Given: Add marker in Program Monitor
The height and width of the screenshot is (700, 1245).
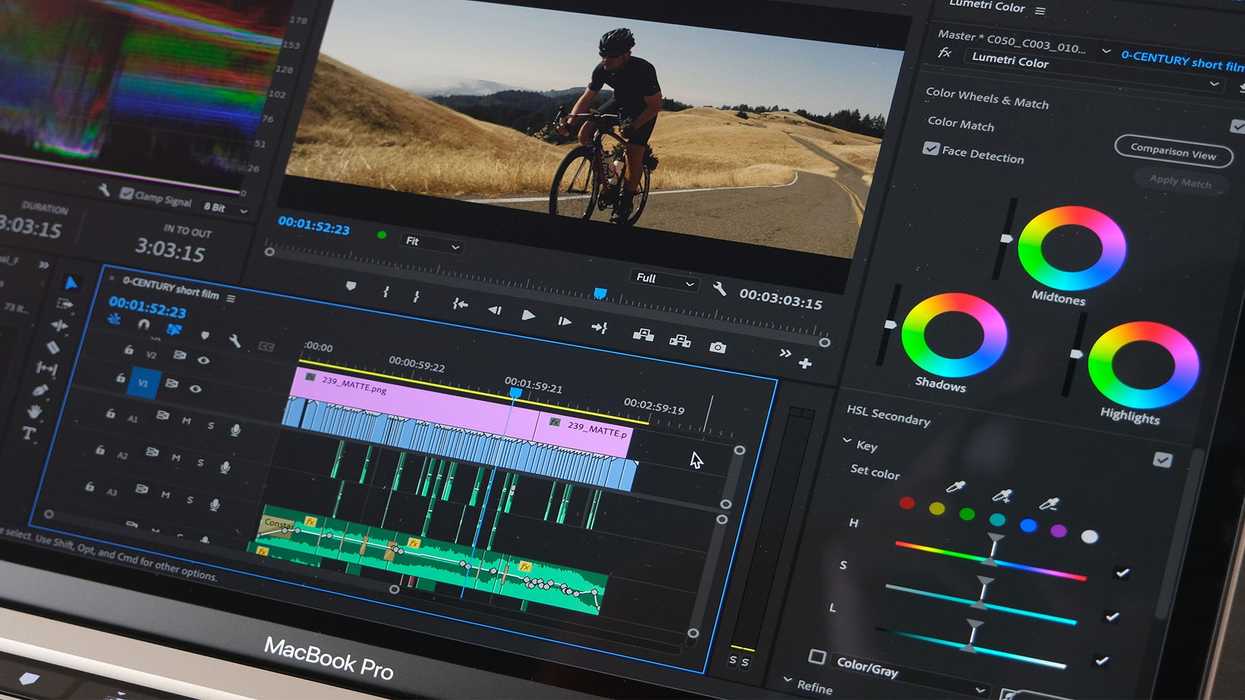Looking at the screenshot, I should coord(351,286).
